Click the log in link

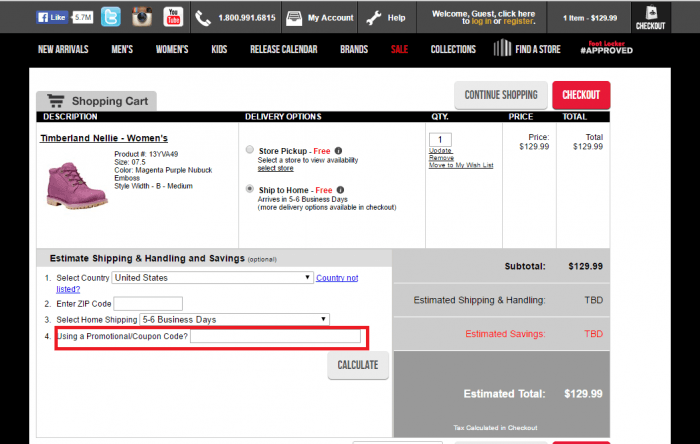[481, 21]
